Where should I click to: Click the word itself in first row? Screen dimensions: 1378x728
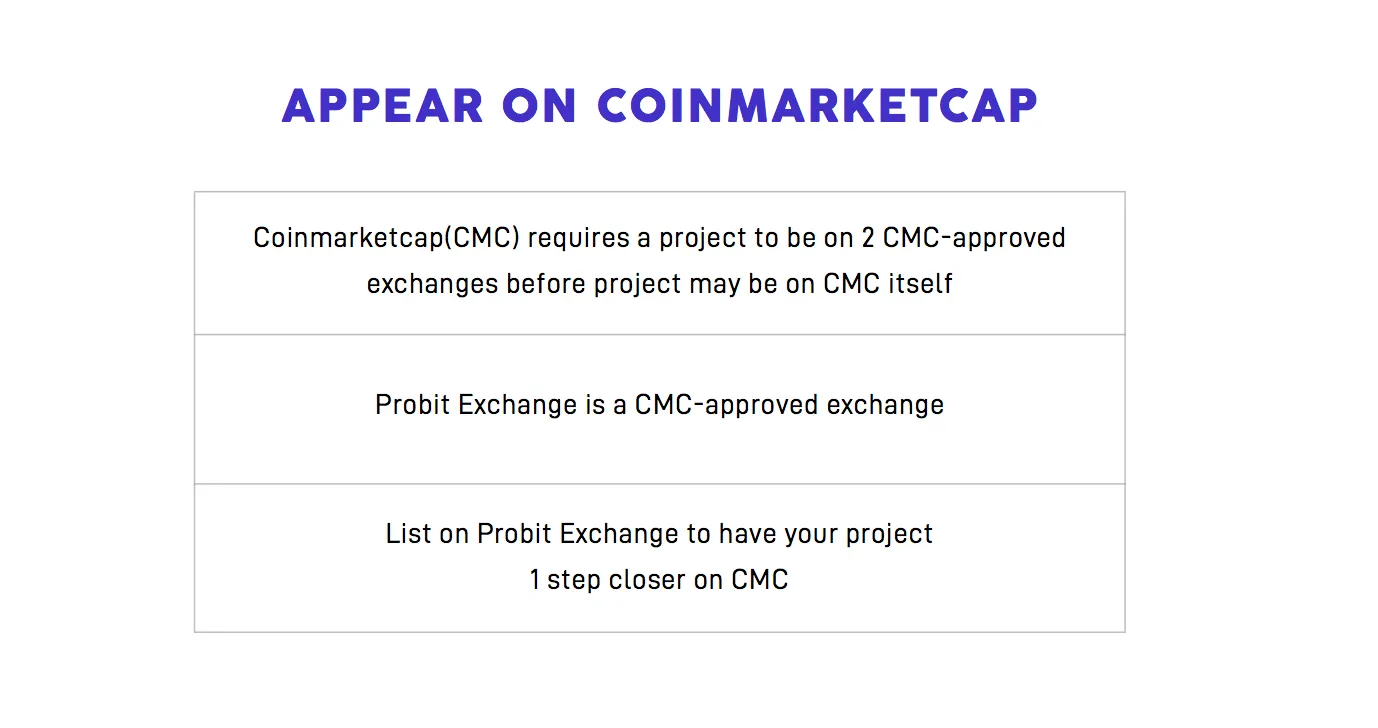coord(920,284)
